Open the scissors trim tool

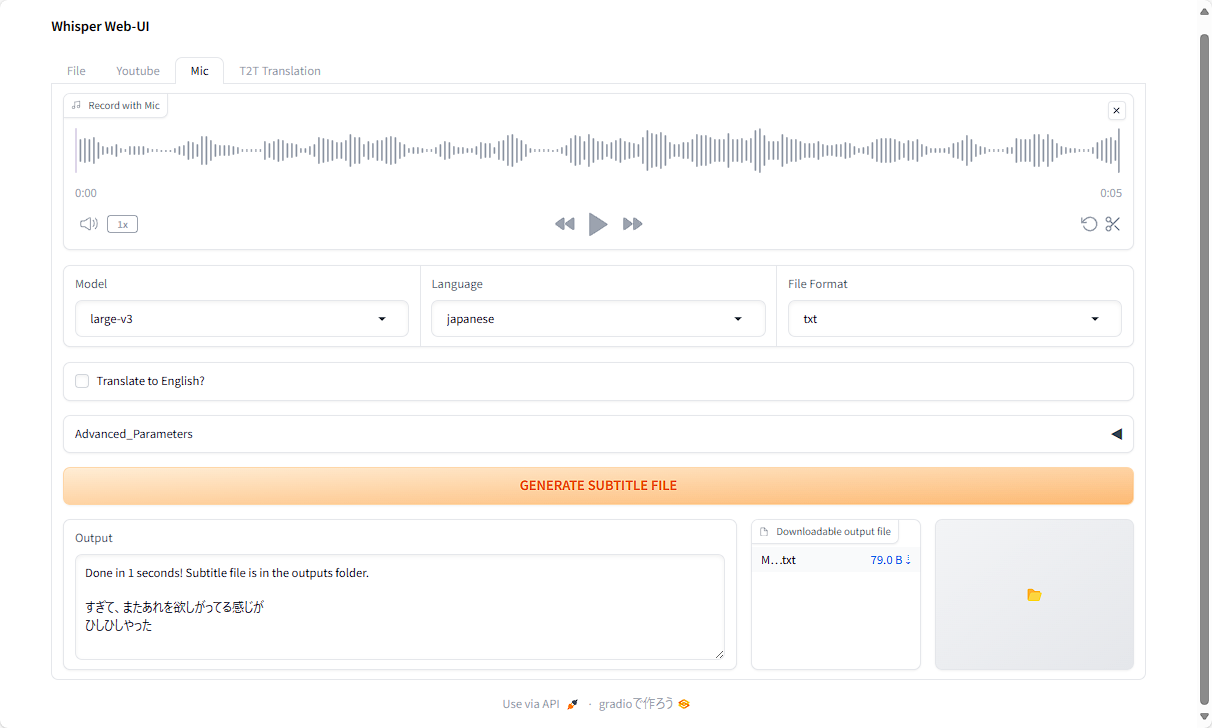1113,224
